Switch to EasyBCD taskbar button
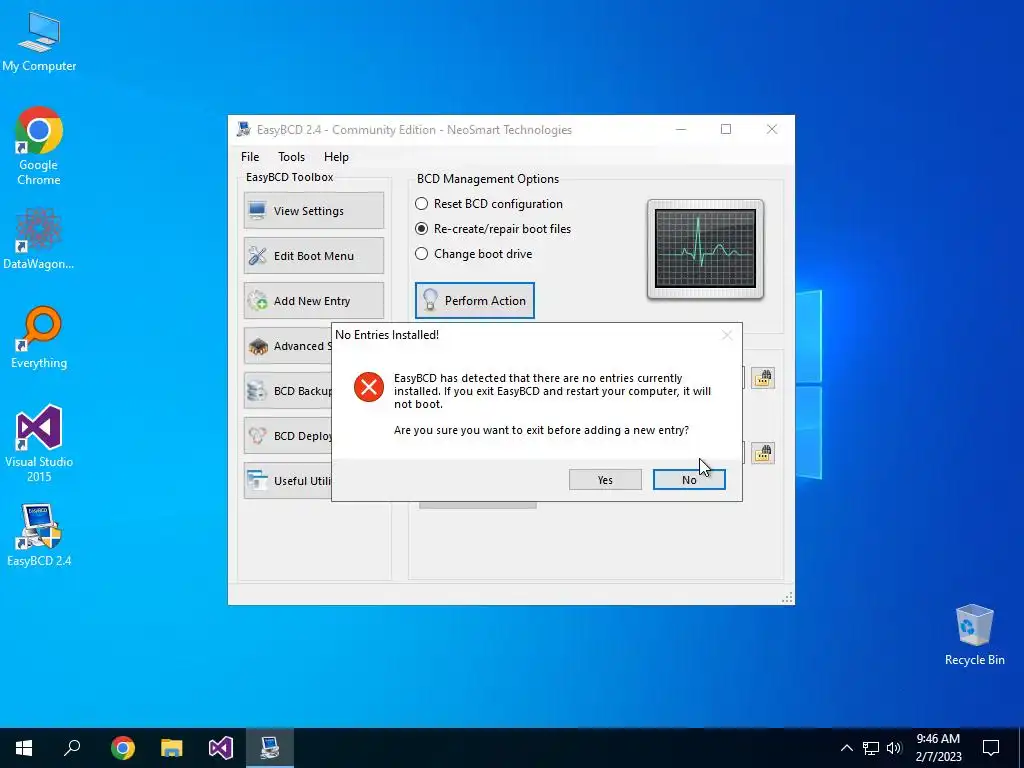1024x768 pixels. point(270,748)
